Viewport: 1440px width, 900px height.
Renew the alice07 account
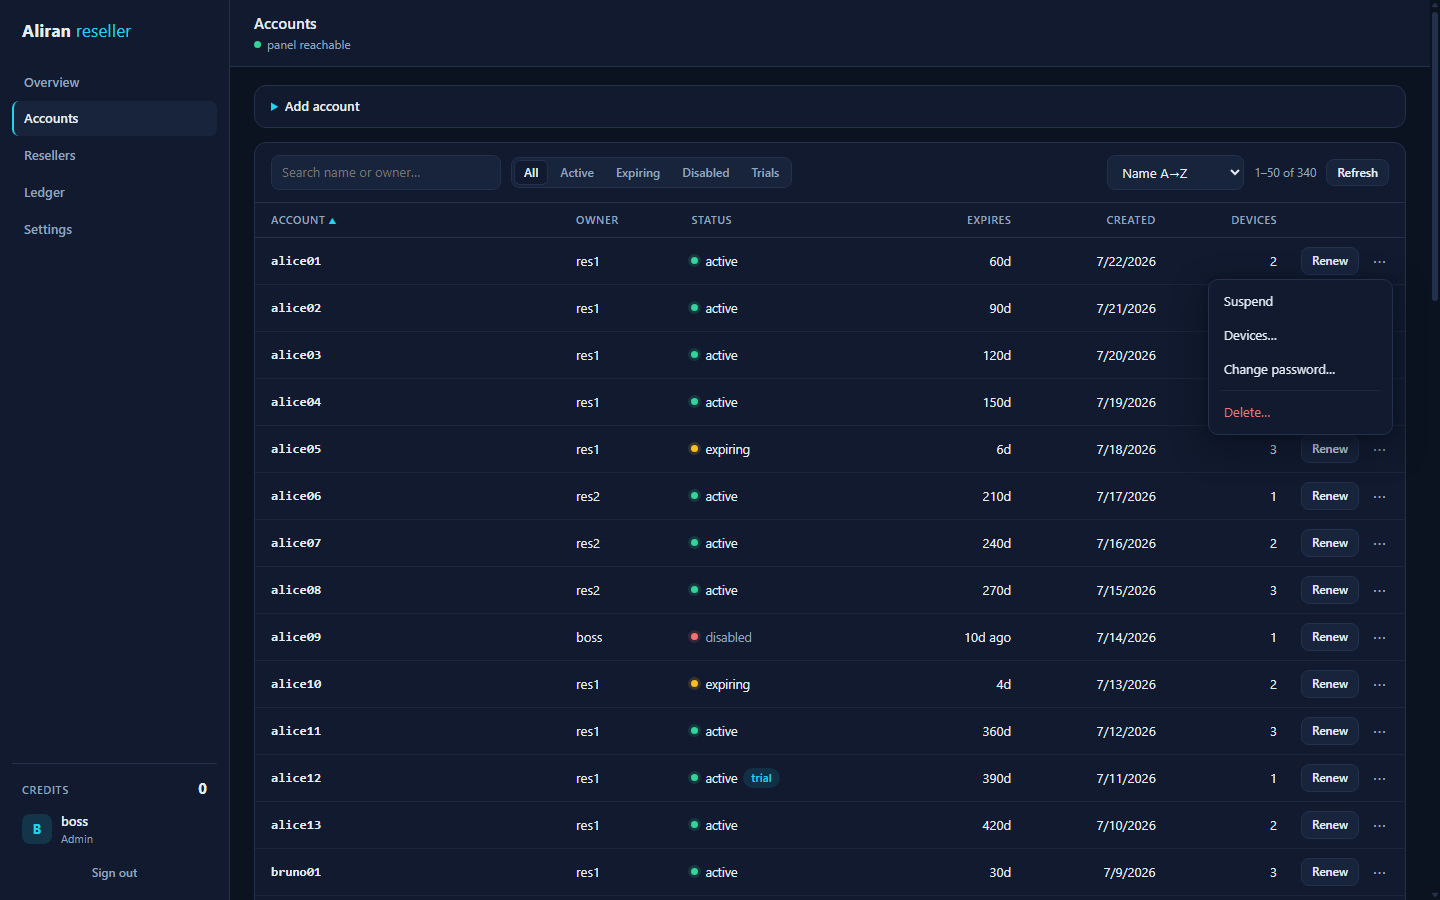(1329, 543)
